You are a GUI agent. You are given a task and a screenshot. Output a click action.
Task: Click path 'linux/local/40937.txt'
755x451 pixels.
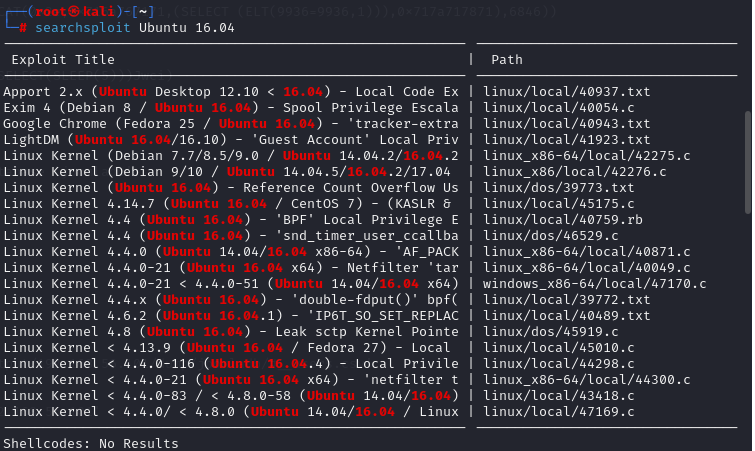[x=567, y=91]
